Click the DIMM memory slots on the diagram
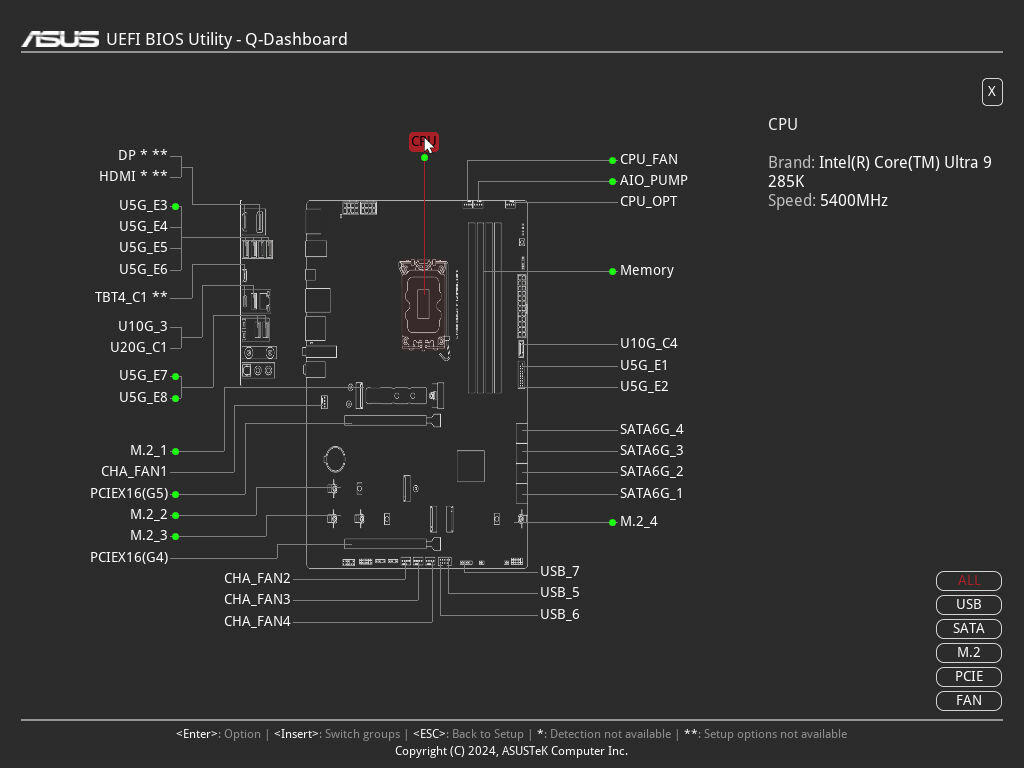 (485, 308)
